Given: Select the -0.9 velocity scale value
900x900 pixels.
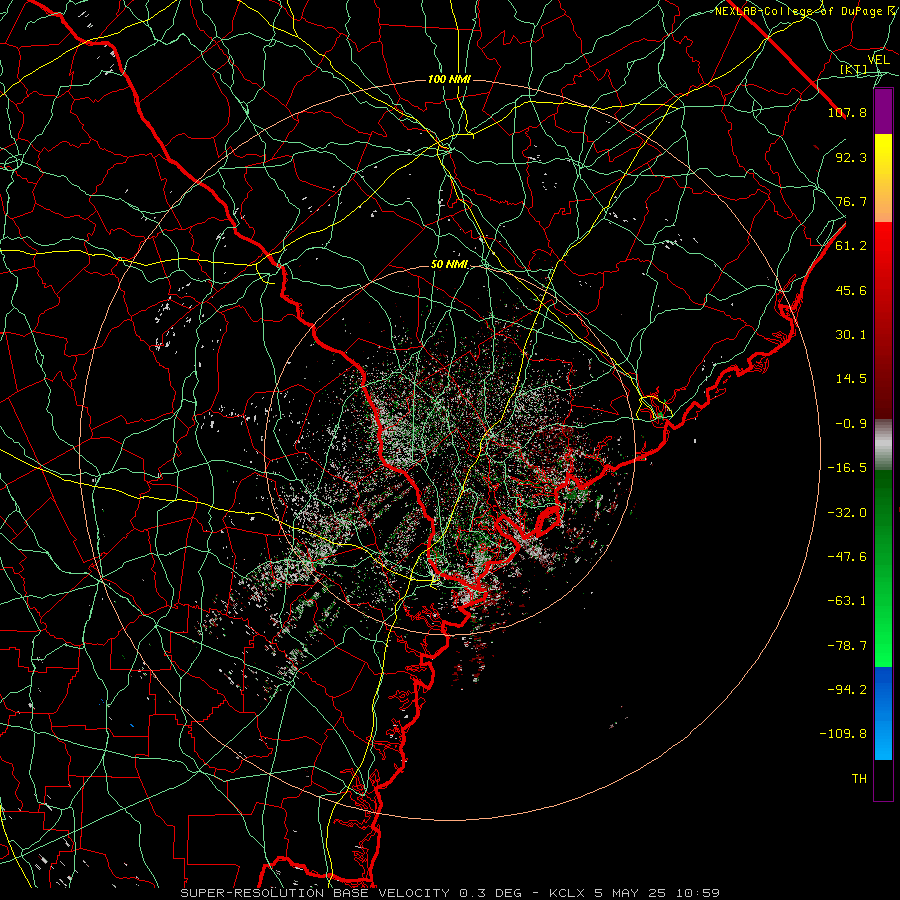Looking at the screenshot, I should pos(851,424).
